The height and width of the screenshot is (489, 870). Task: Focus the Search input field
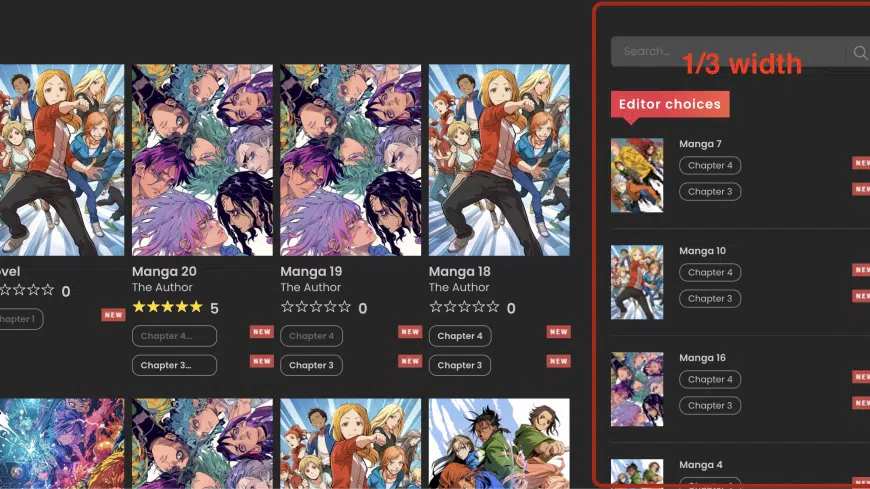pyautogui.click(x=727, y=52)
